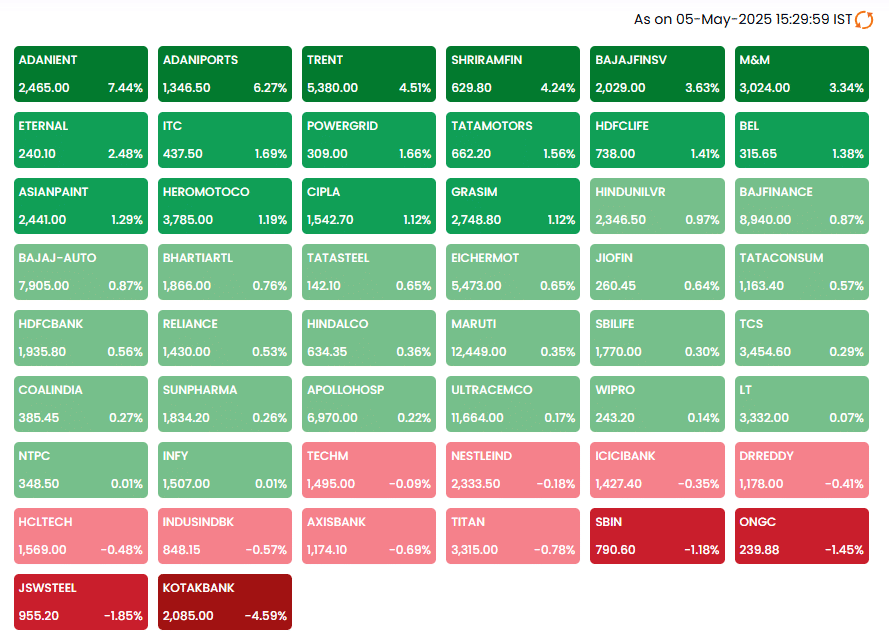Click the TECHM red tile

(x=369, y=470)
